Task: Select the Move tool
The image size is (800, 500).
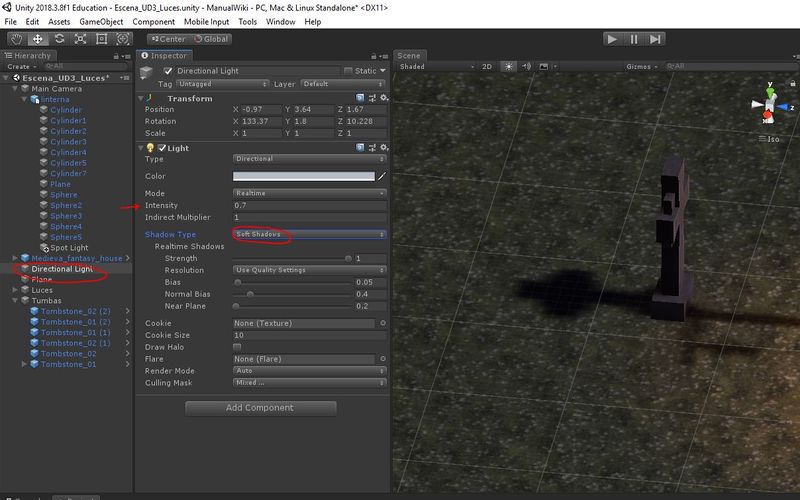Action: tap(38, 39)
